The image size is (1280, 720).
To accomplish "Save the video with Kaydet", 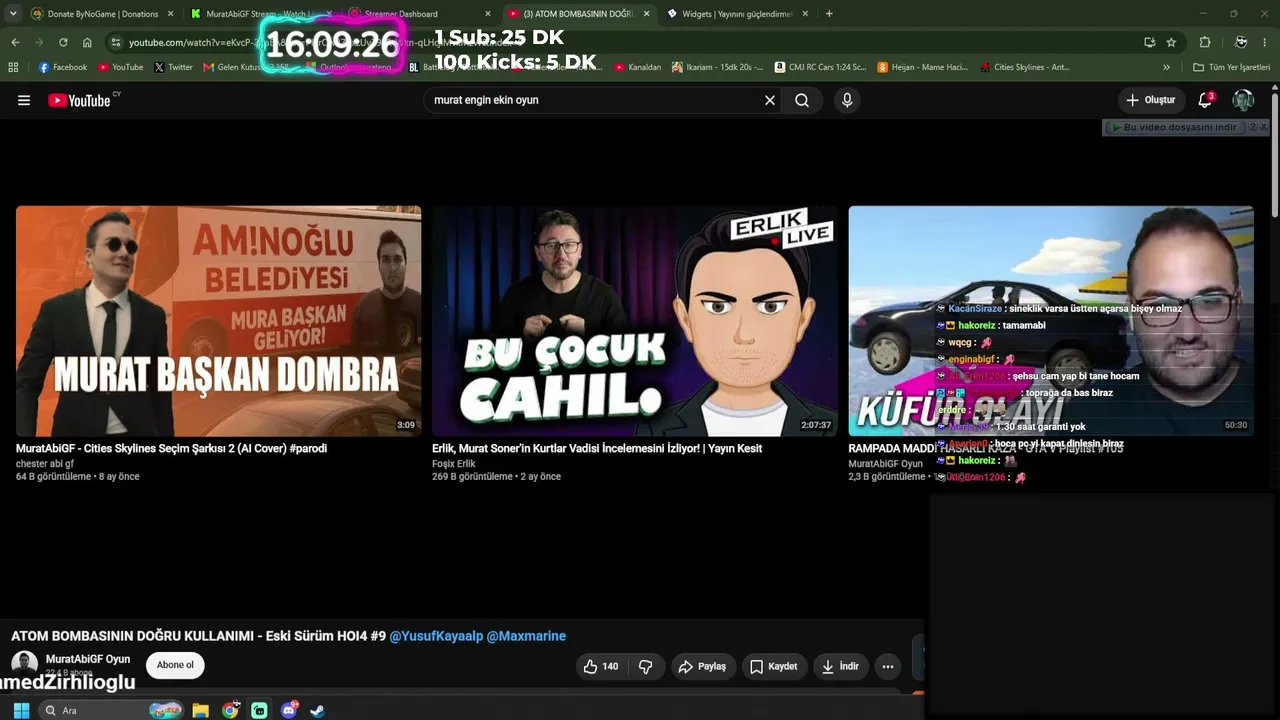I will pos(774,666).
